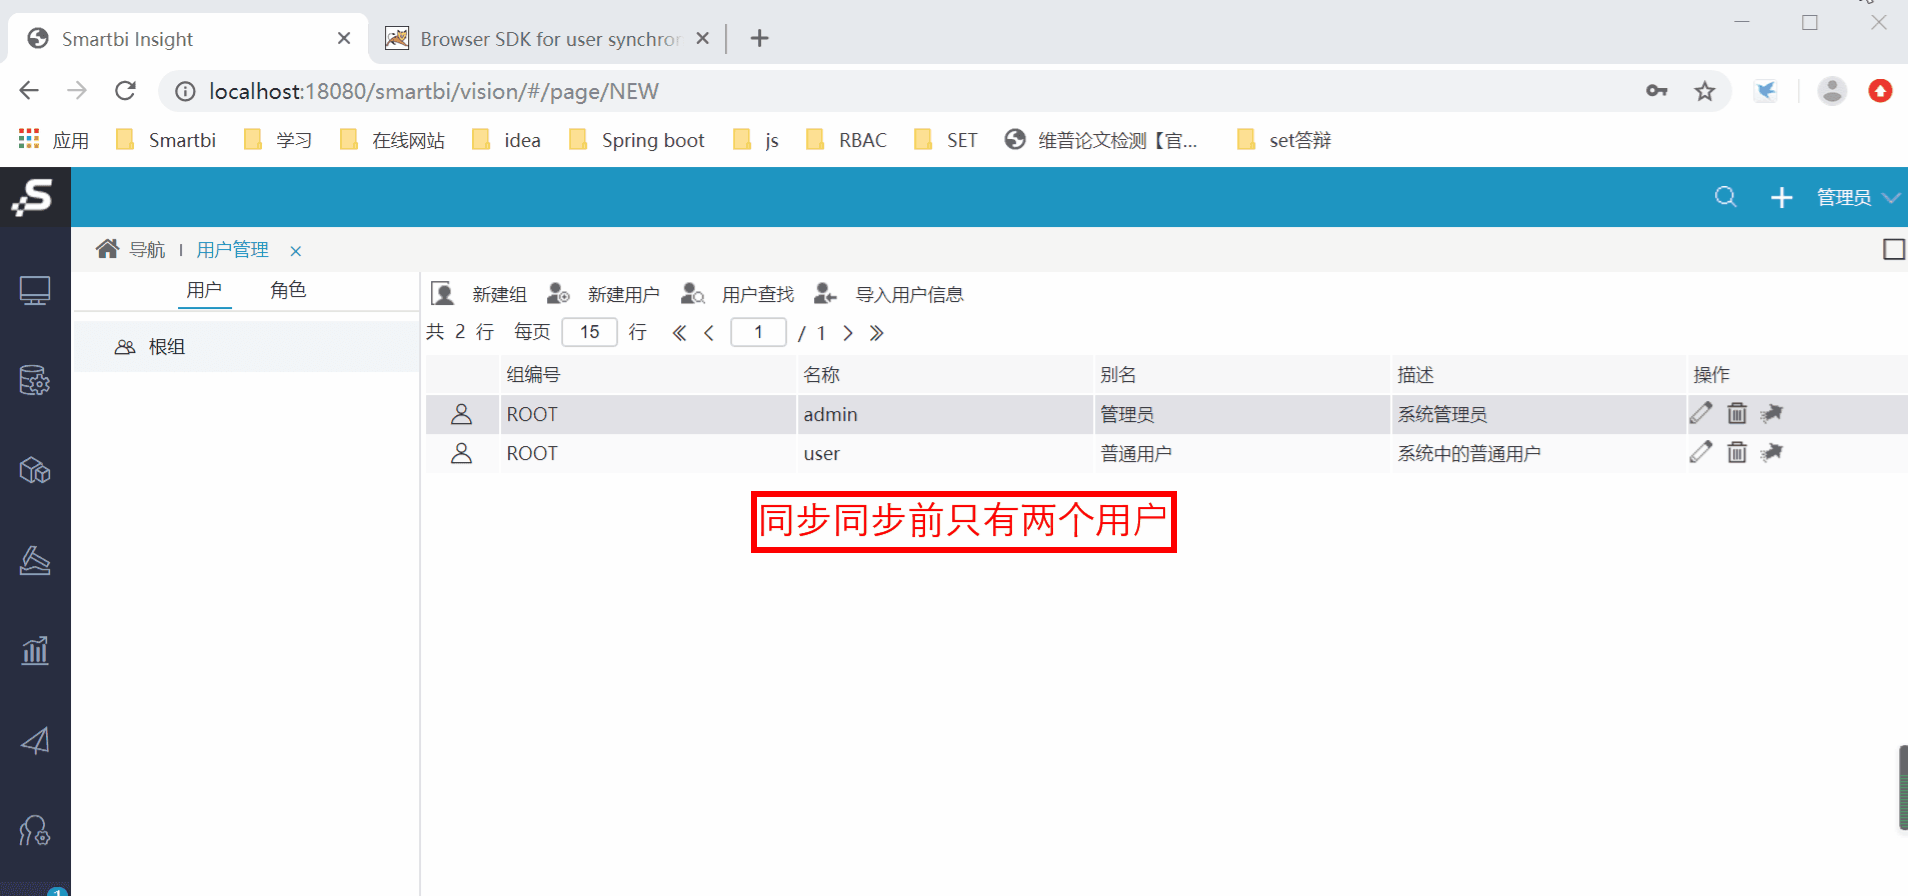Click the home icon next to 导航
Image resolution: width=1908 pixels, height=896 pixels.
[107, 248]
